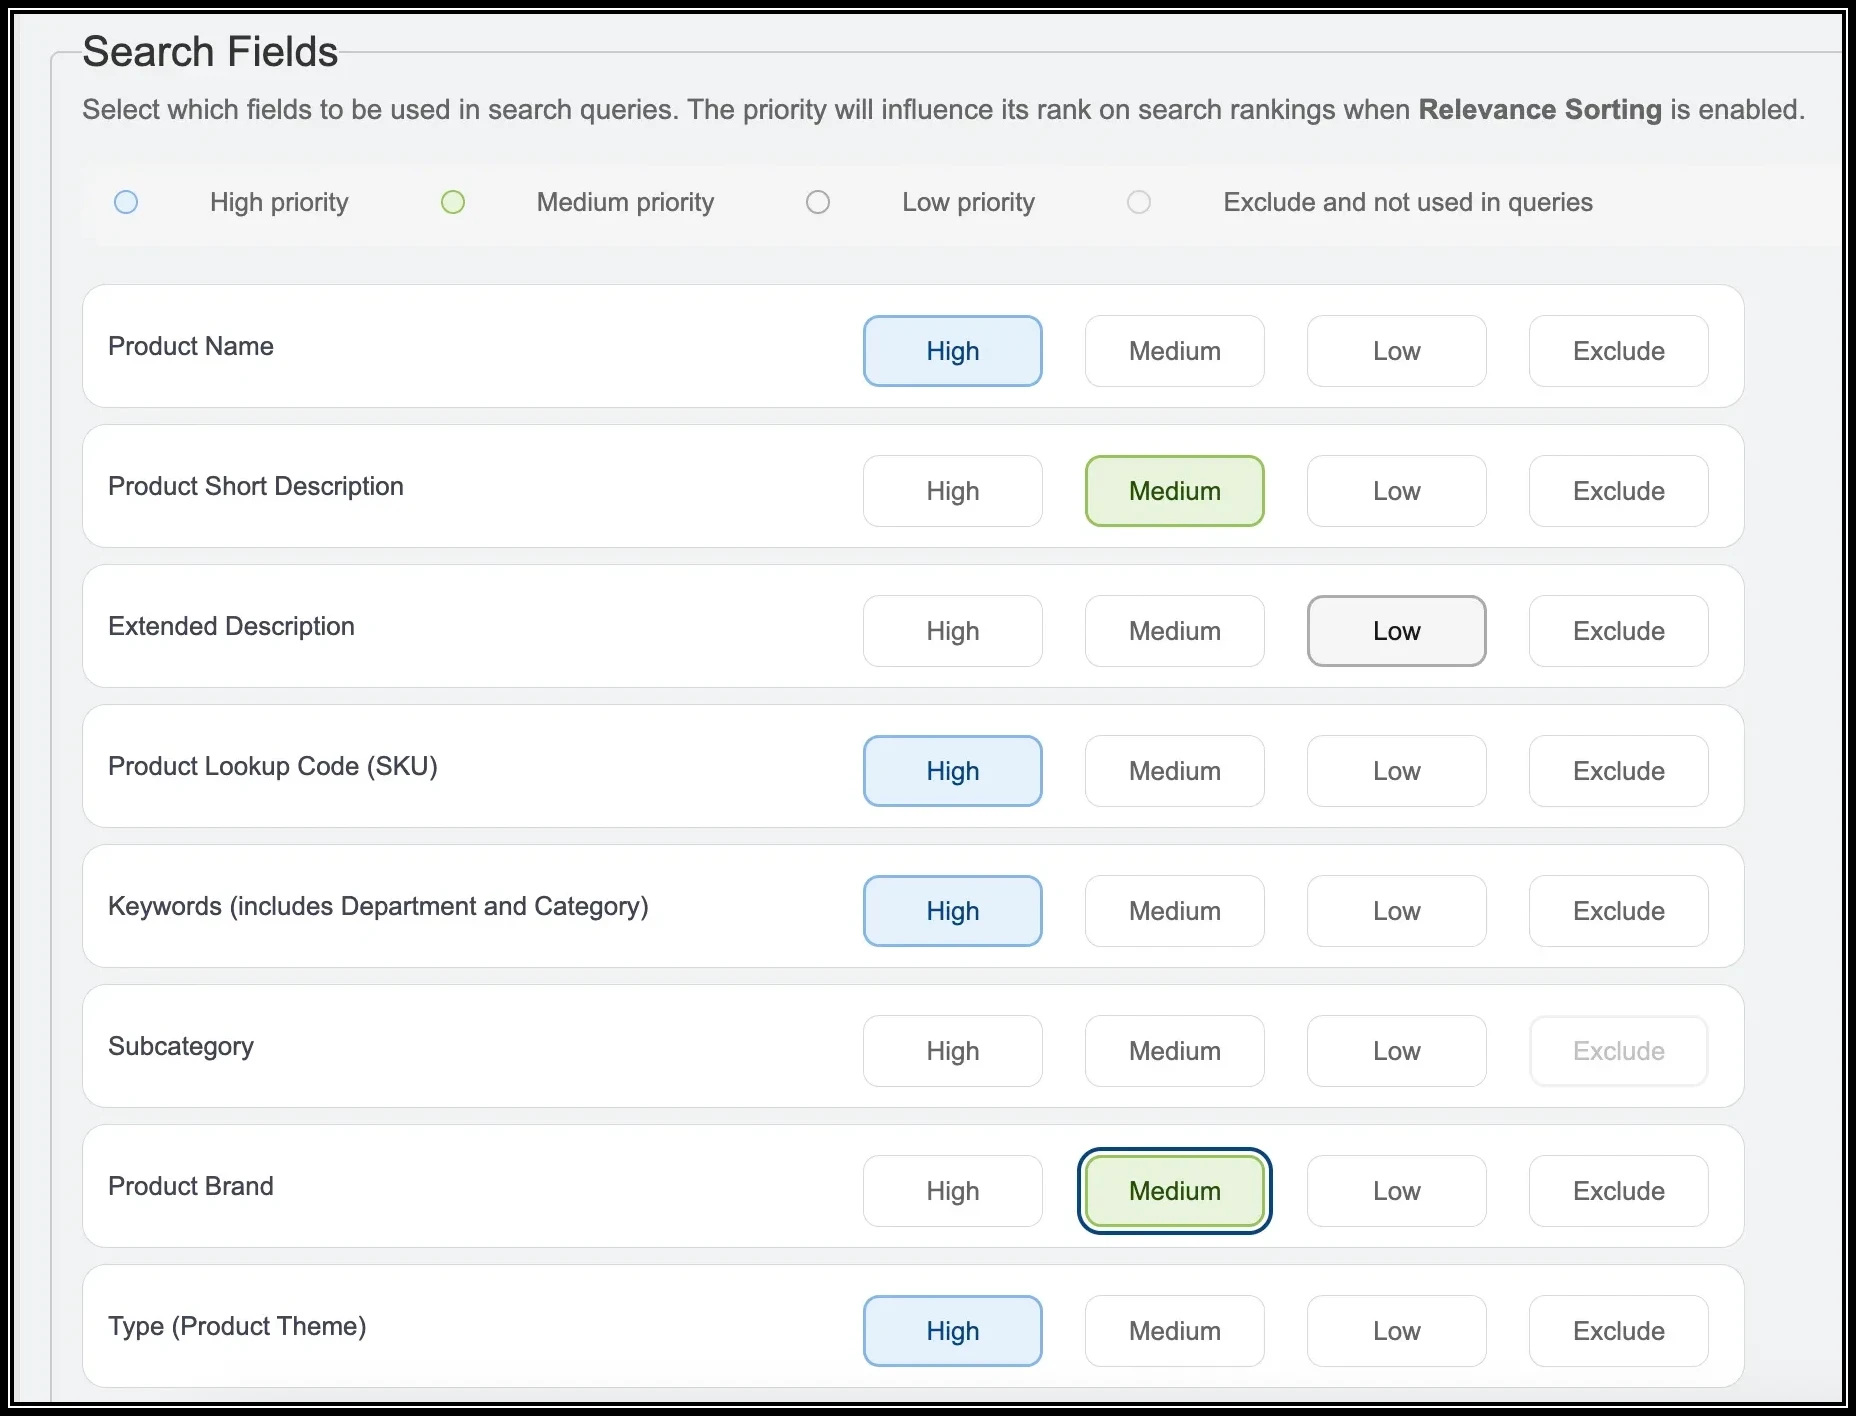Set Product Name priority to Medium
The width and height of the screenshot is (1856, 1416).
click(x=1174, y=351)
